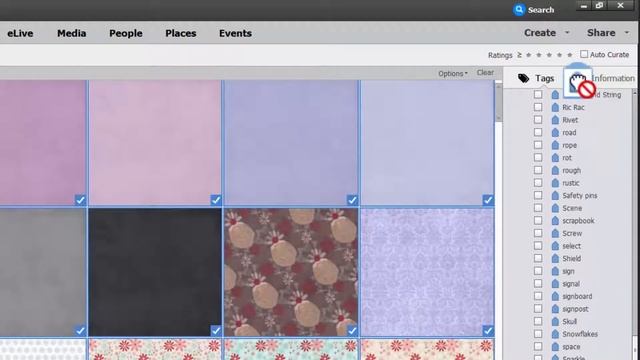Screen dimensions: 640x360
Task: Switch to the Places view
Action: click(180, 33)
